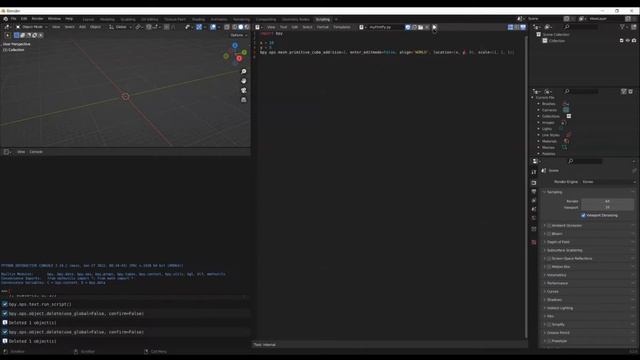Open the console View menu
The height and width of the screenshot is (360, 640).
point(21,152)
